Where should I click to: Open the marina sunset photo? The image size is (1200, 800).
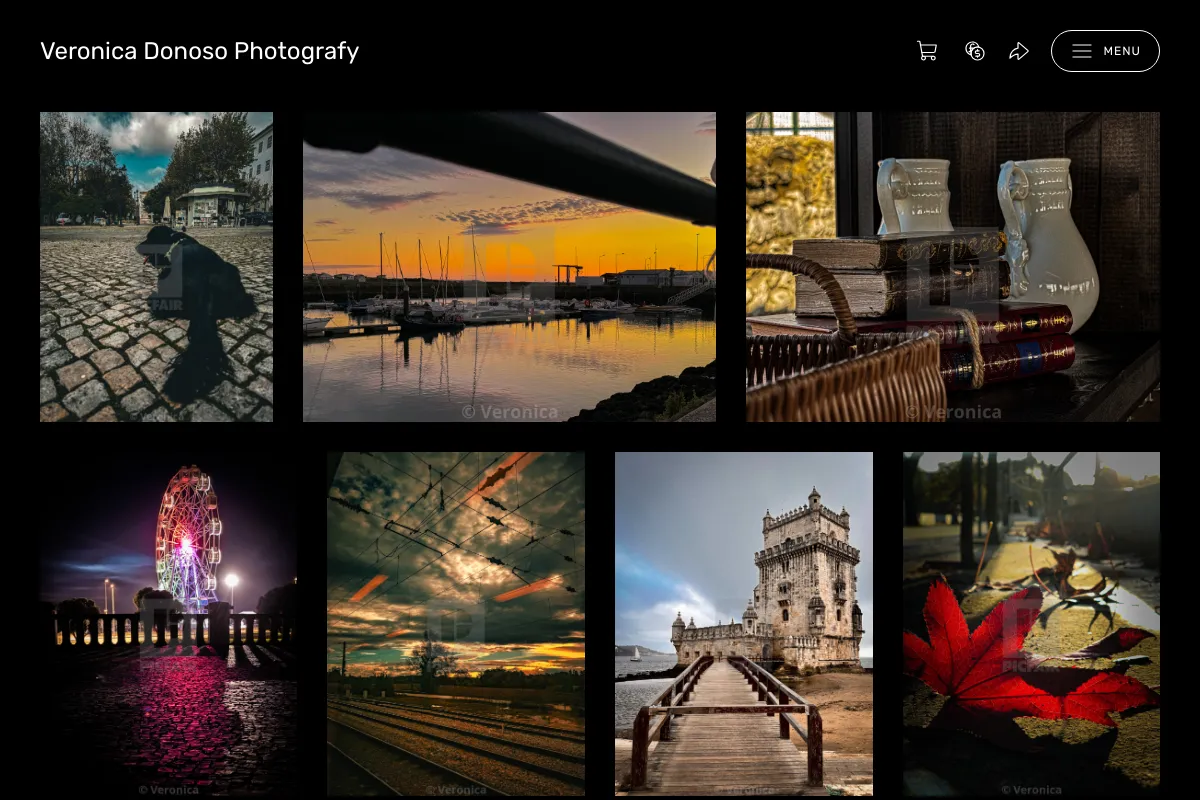pyautogui.click(x=509, y=267)
